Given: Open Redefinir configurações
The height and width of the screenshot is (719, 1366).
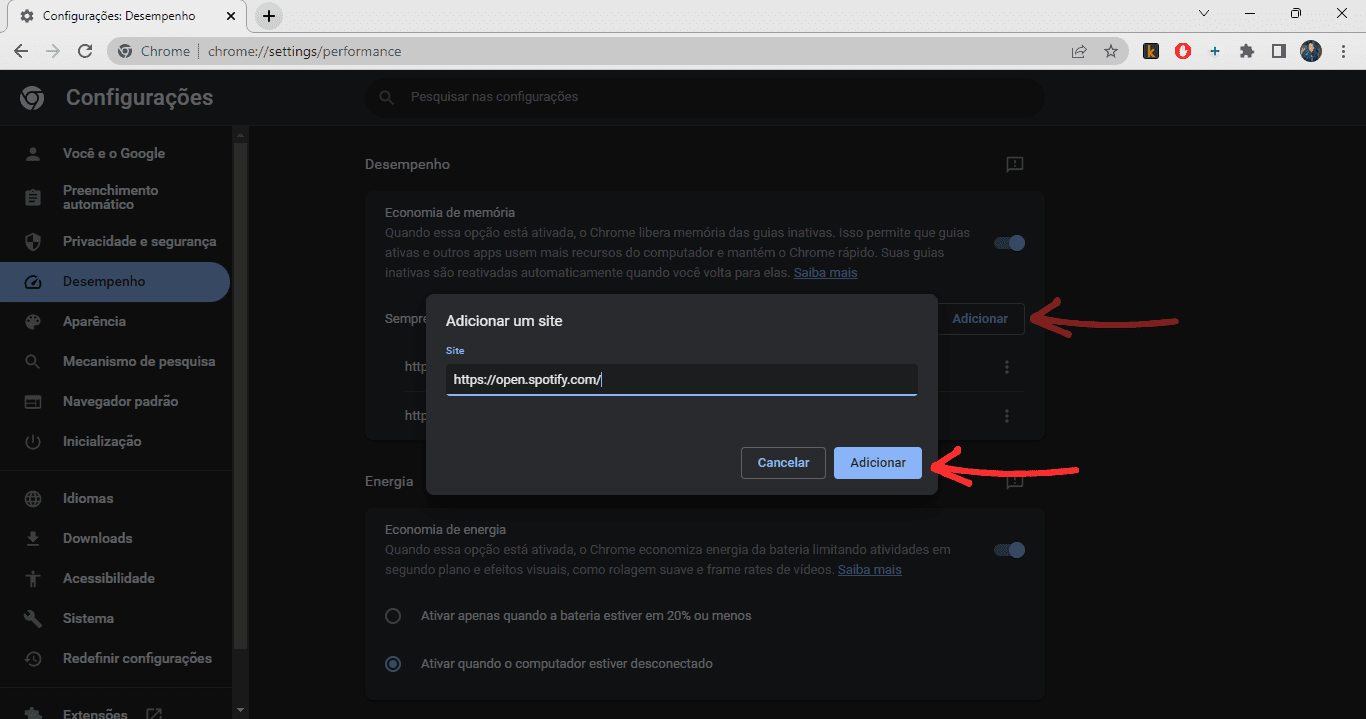Looking at the screenshot, I should (x=115, y=658).
